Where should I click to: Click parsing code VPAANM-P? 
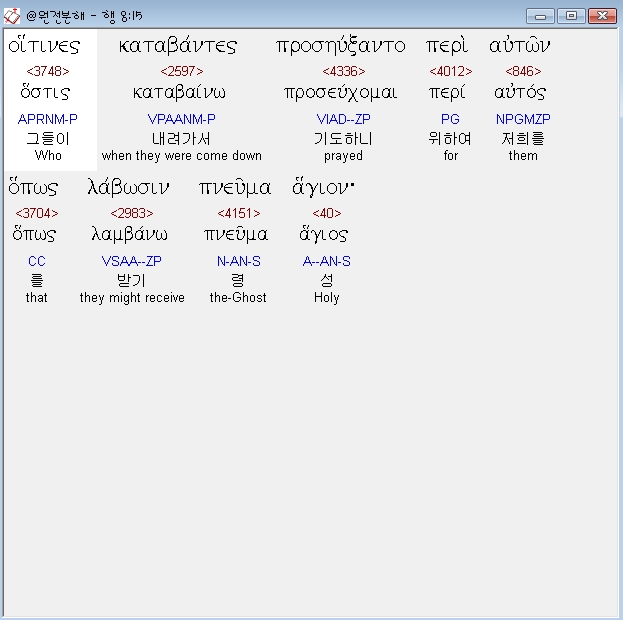(182, 119)
